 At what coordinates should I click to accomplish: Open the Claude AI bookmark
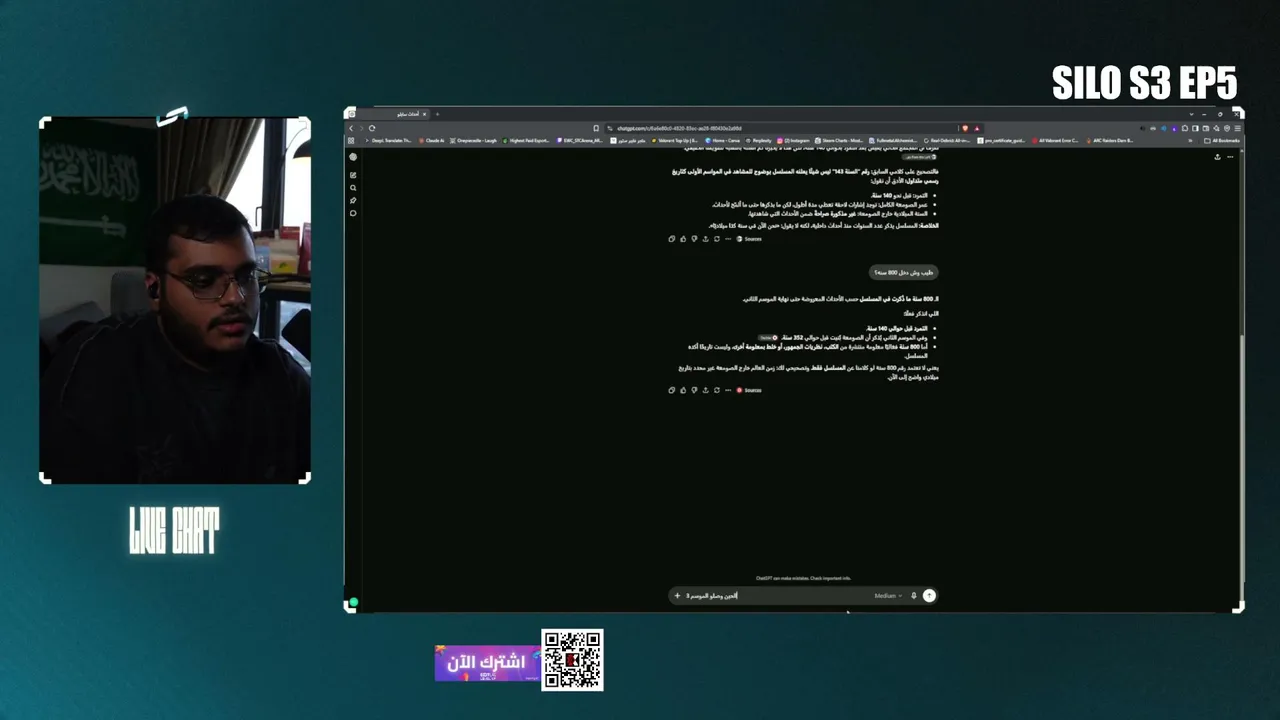point(432,141)
